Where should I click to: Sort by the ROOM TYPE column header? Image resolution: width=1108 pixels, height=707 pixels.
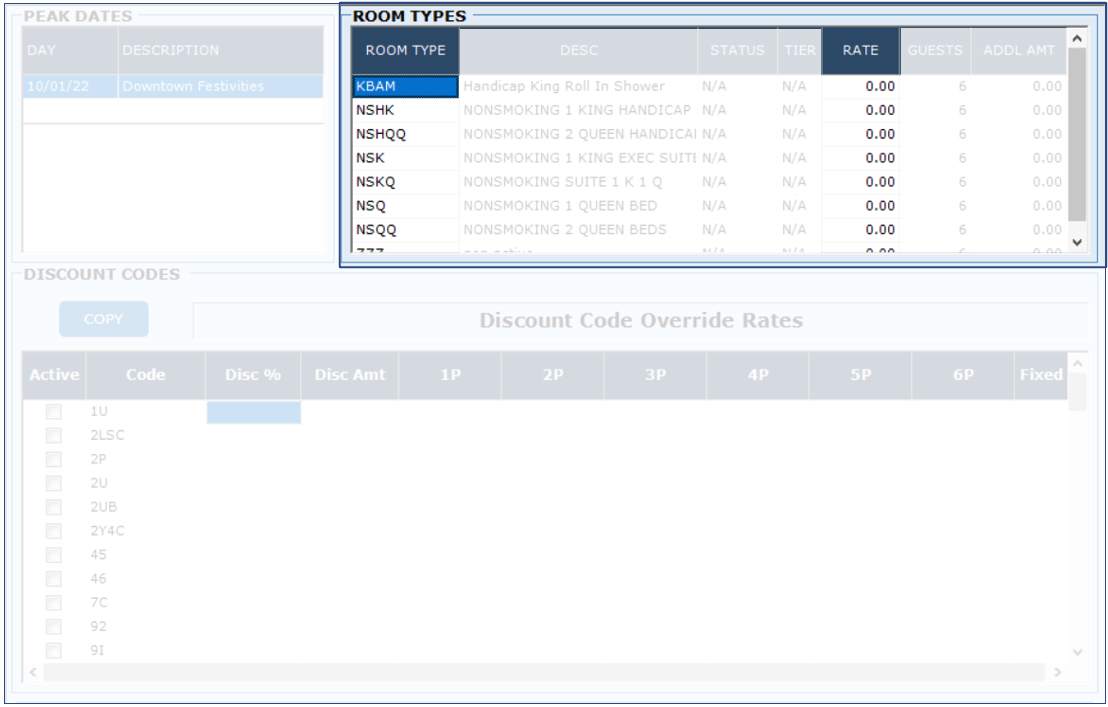pyautogui.click(x=405, y=51)
